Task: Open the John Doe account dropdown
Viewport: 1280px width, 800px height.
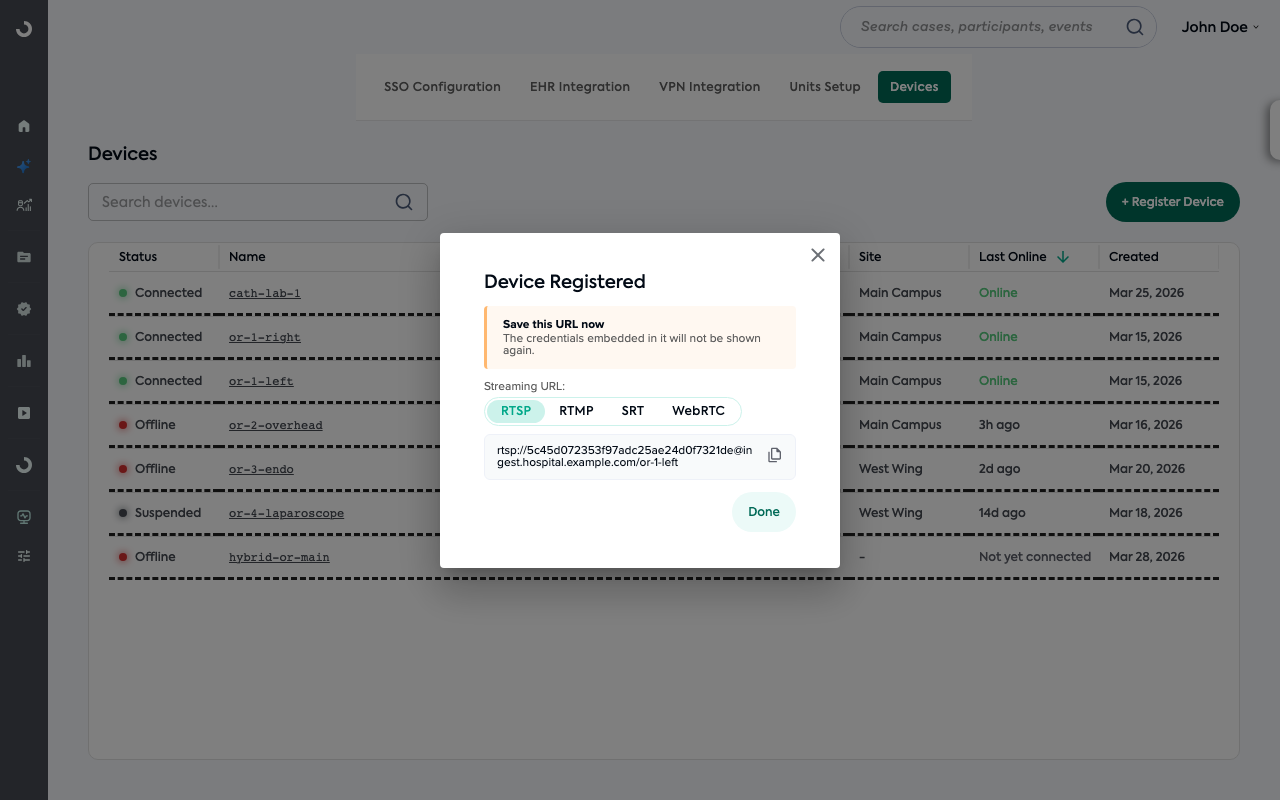Action: click(x=1220, y=27)
